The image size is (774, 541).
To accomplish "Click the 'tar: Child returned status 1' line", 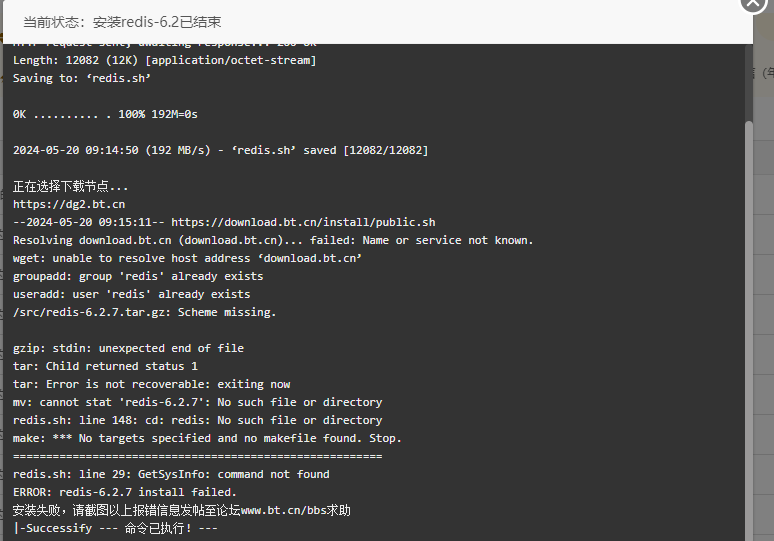I will (x=105, y=366).
